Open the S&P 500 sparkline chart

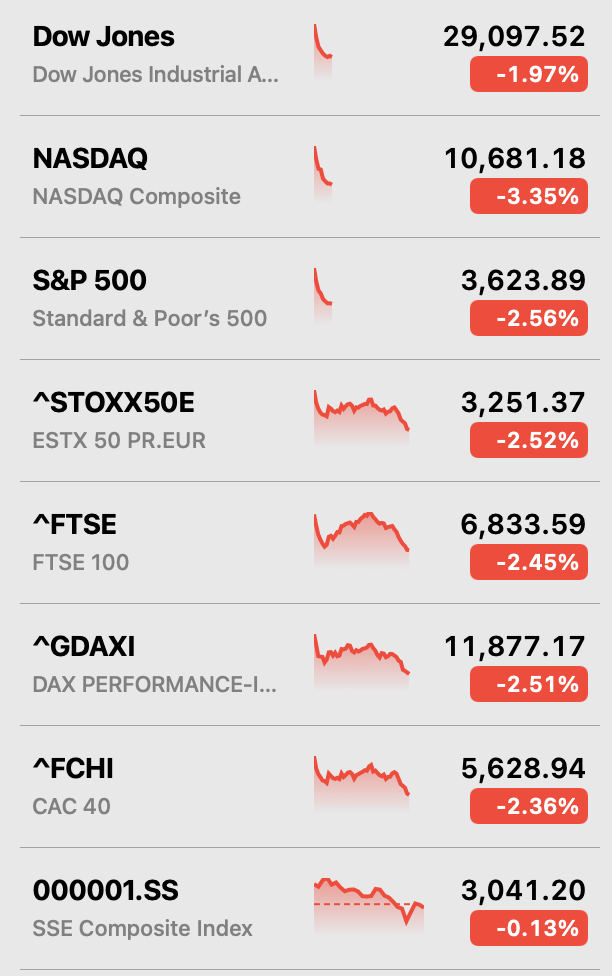[323, 296]
